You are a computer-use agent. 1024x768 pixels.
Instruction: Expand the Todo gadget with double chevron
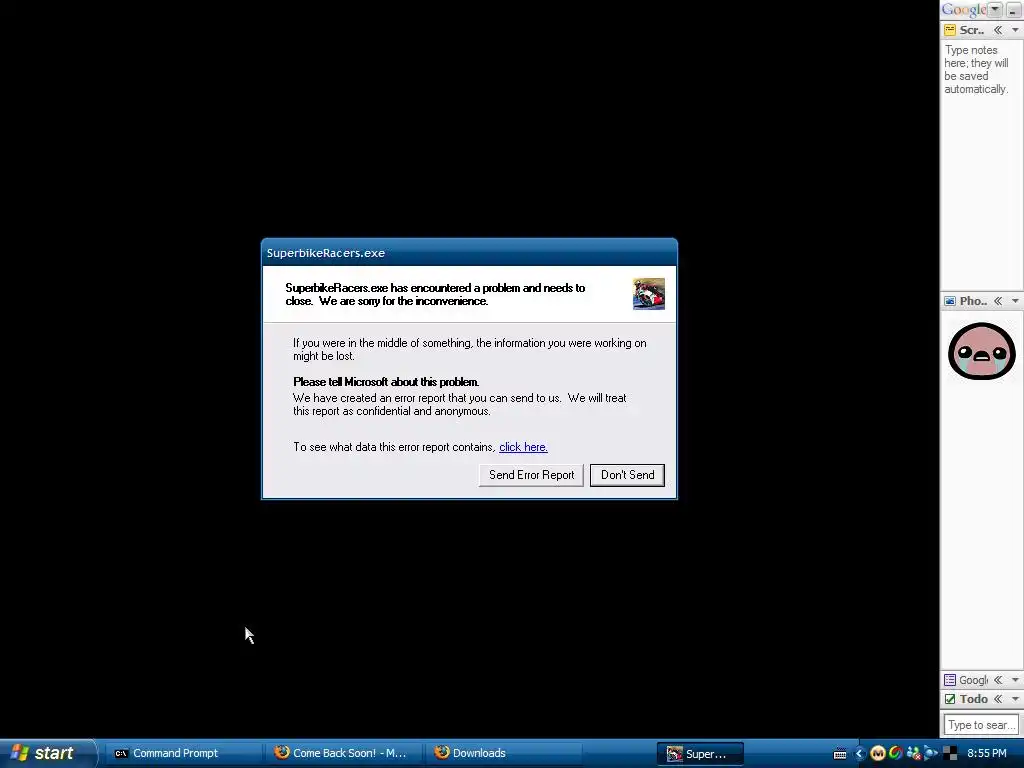click(998, 699)
